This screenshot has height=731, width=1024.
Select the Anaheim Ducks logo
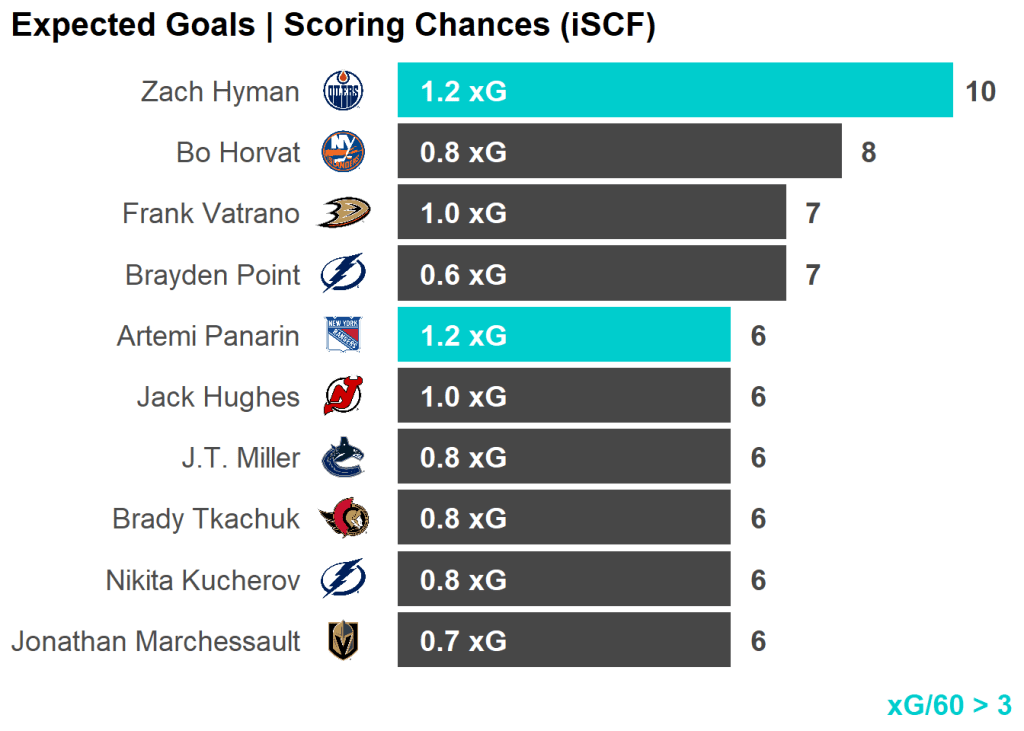tap(343, 213)
